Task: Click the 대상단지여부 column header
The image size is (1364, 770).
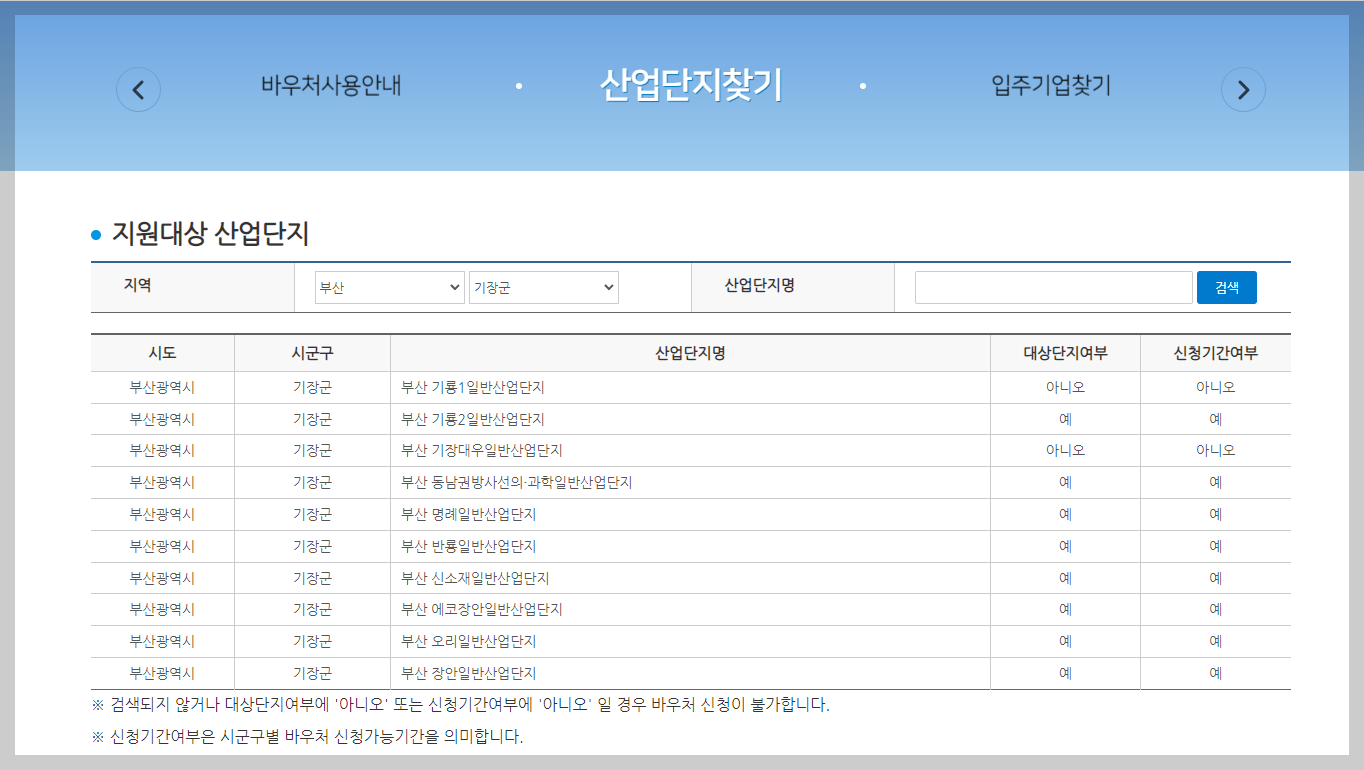Action: [x=1064, y=352]
